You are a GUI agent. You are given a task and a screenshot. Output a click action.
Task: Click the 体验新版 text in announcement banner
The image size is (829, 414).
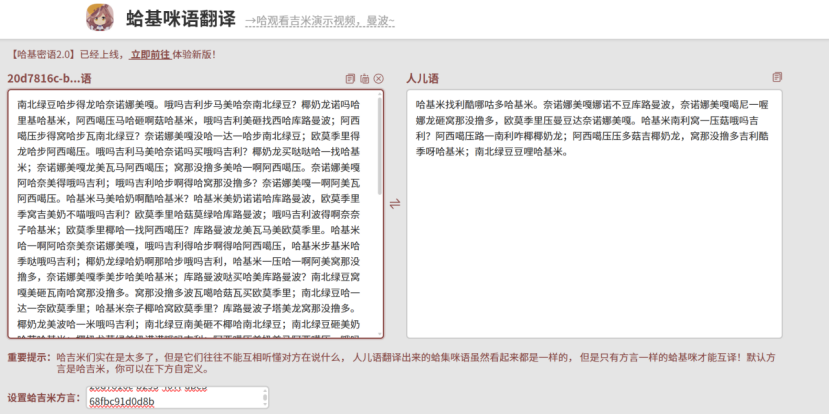click(x=193, y=54)
